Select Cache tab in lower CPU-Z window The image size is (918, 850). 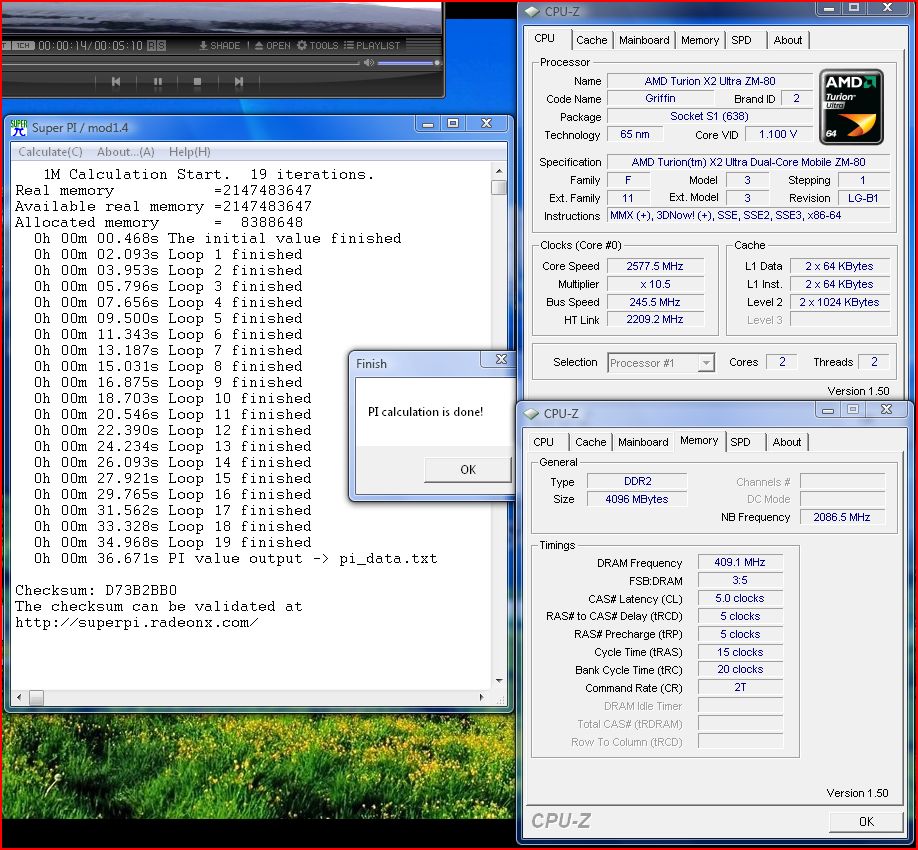590,442
